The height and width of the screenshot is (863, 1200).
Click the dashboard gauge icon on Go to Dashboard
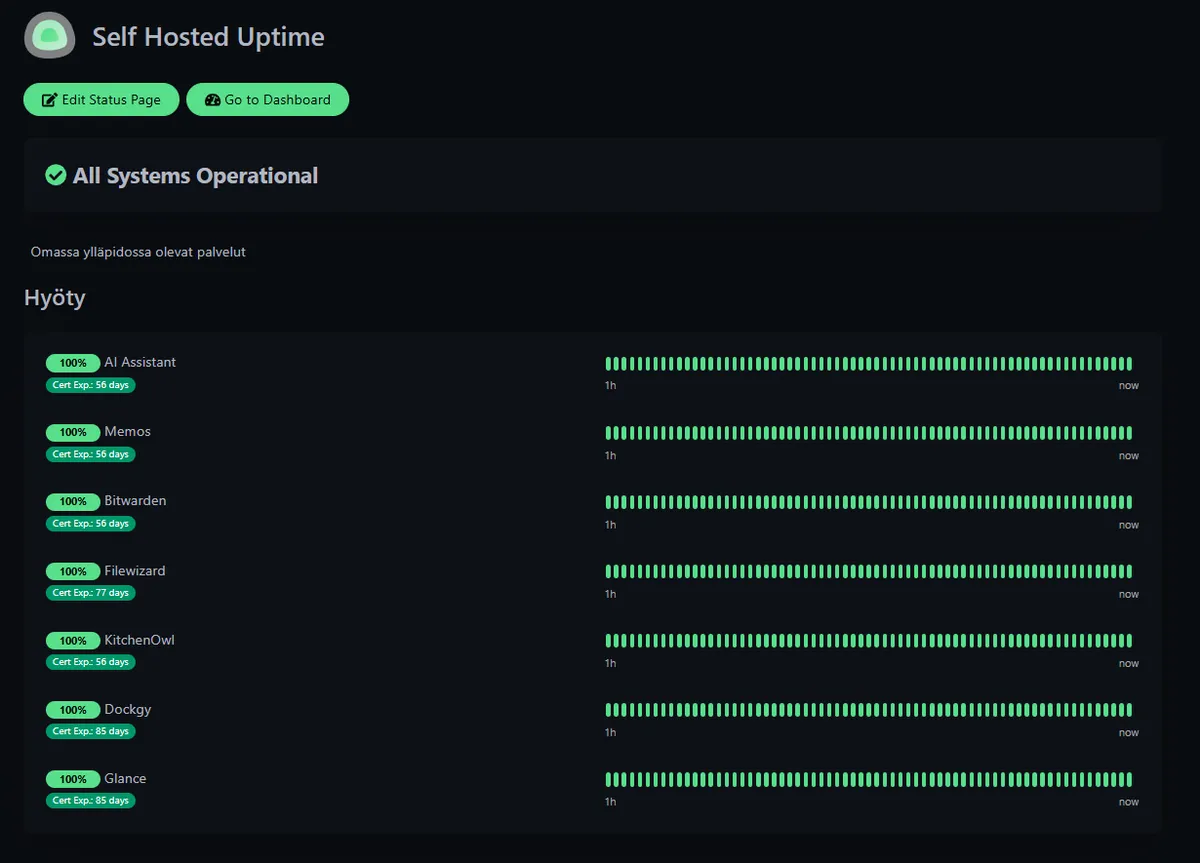click(x=213, y=99)
